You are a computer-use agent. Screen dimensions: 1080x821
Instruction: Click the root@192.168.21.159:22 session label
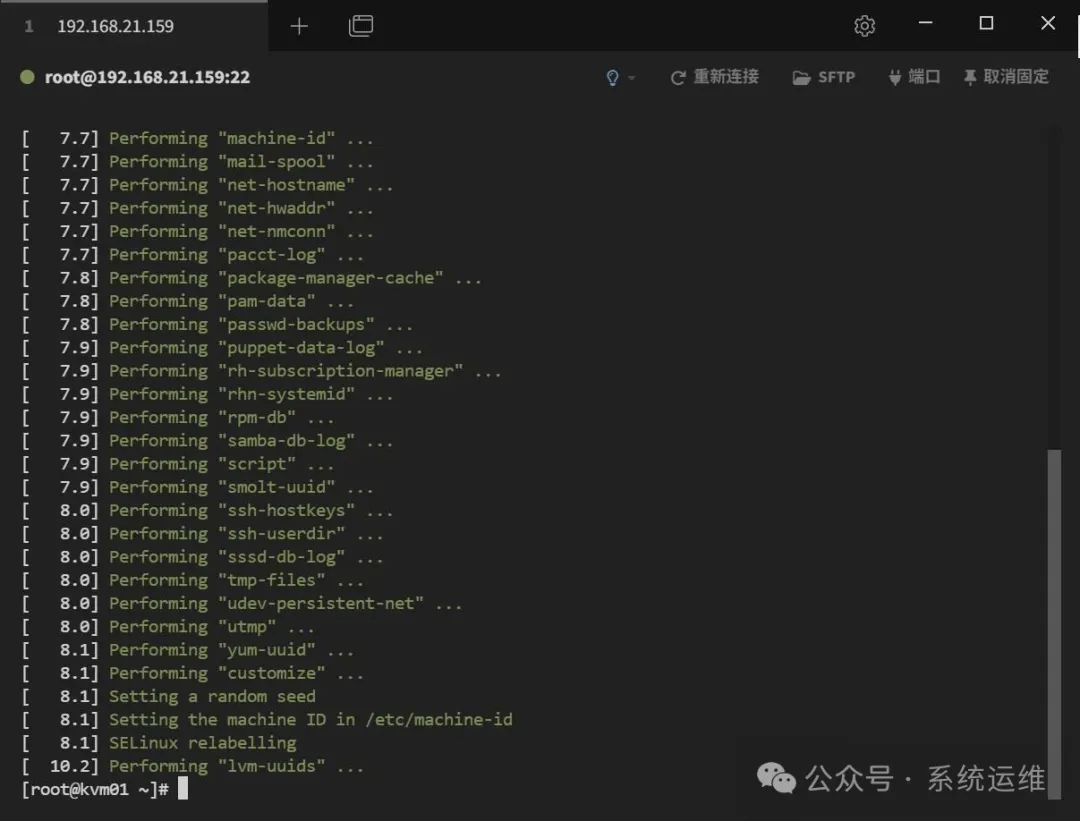point(147,77)
